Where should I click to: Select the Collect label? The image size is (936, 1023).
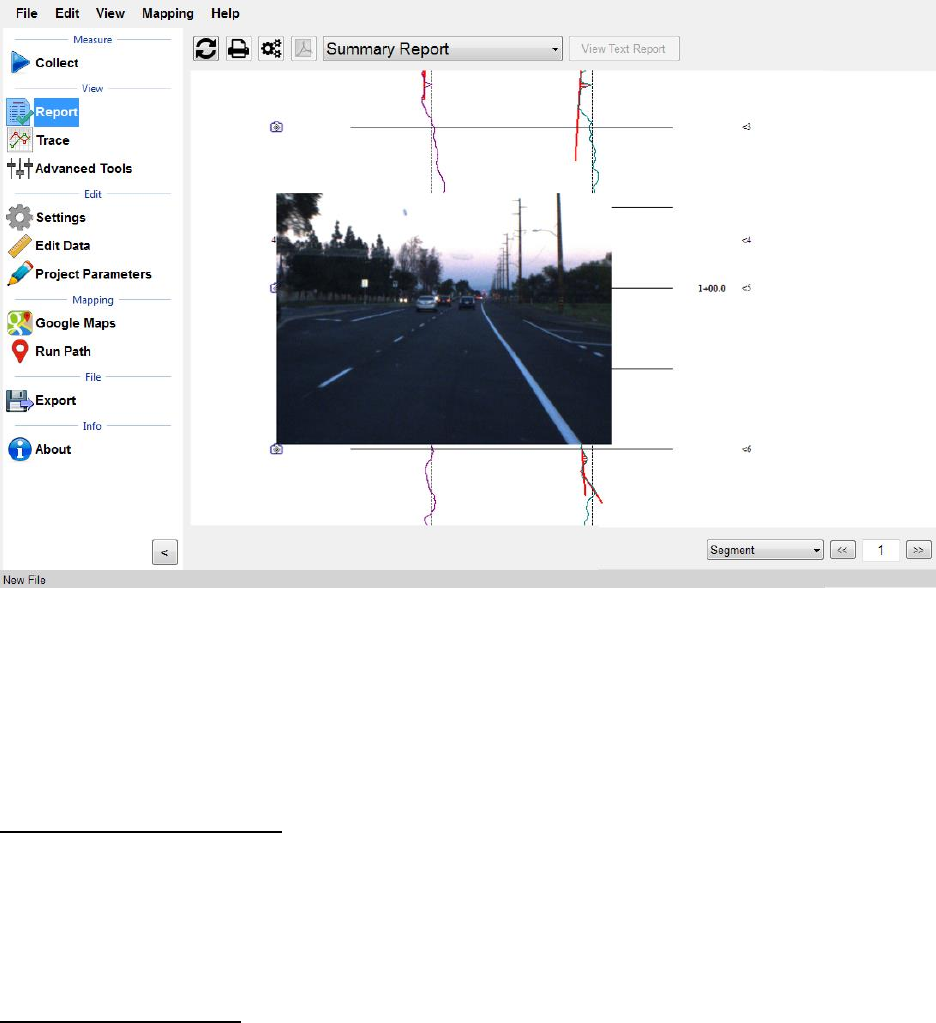(57, 63)
